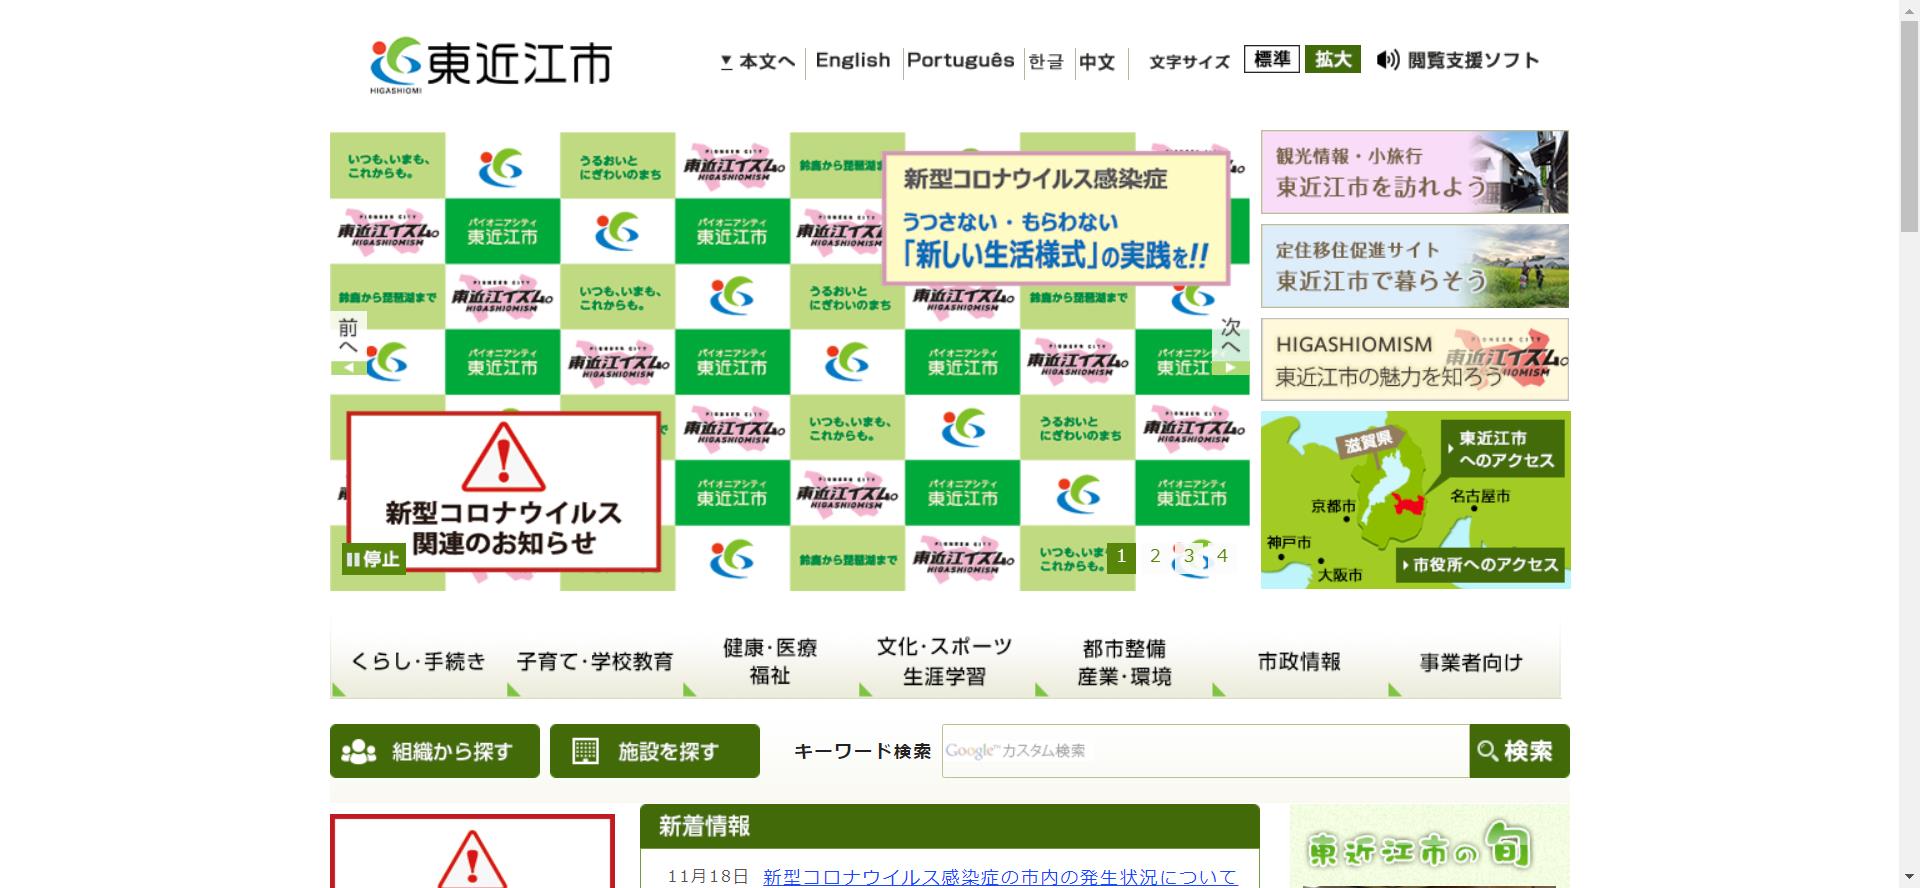This screenshot has height=888, width=1920.
Task: Click 東近江市へのアクセス on the map
Action: [x=1503, y=449]
